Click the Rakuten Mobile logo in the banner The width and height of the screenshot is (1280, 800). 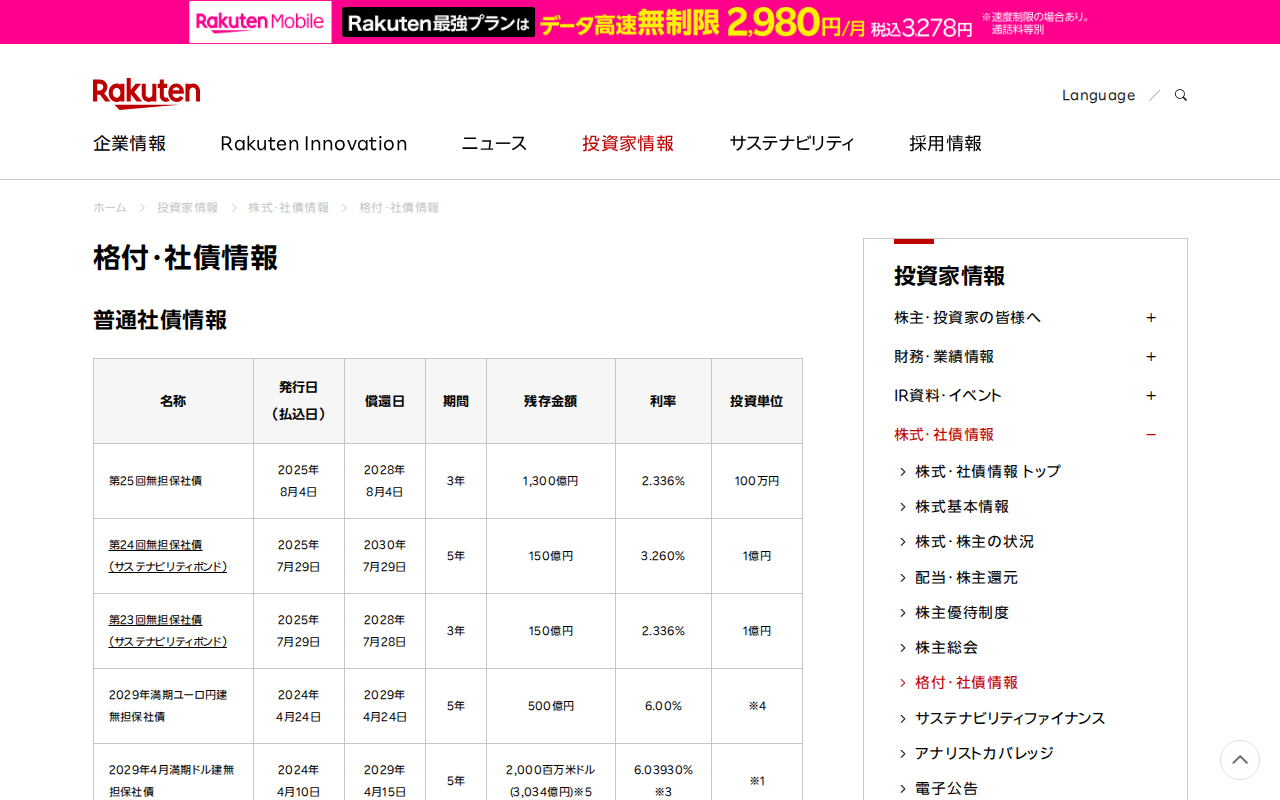259,21
